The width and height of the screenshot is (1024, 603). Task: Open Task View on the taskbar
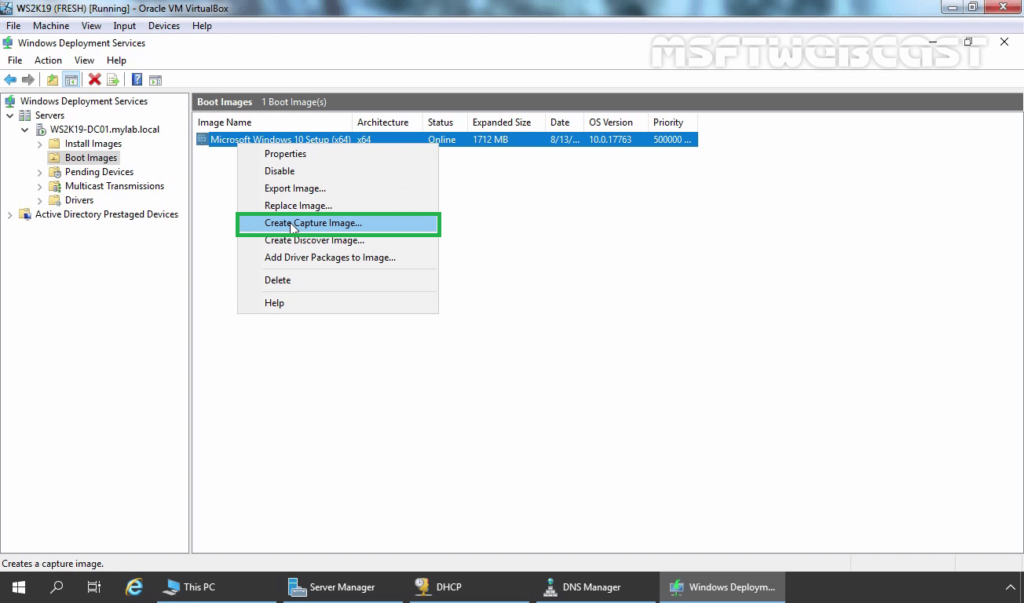tap(94, 587)
